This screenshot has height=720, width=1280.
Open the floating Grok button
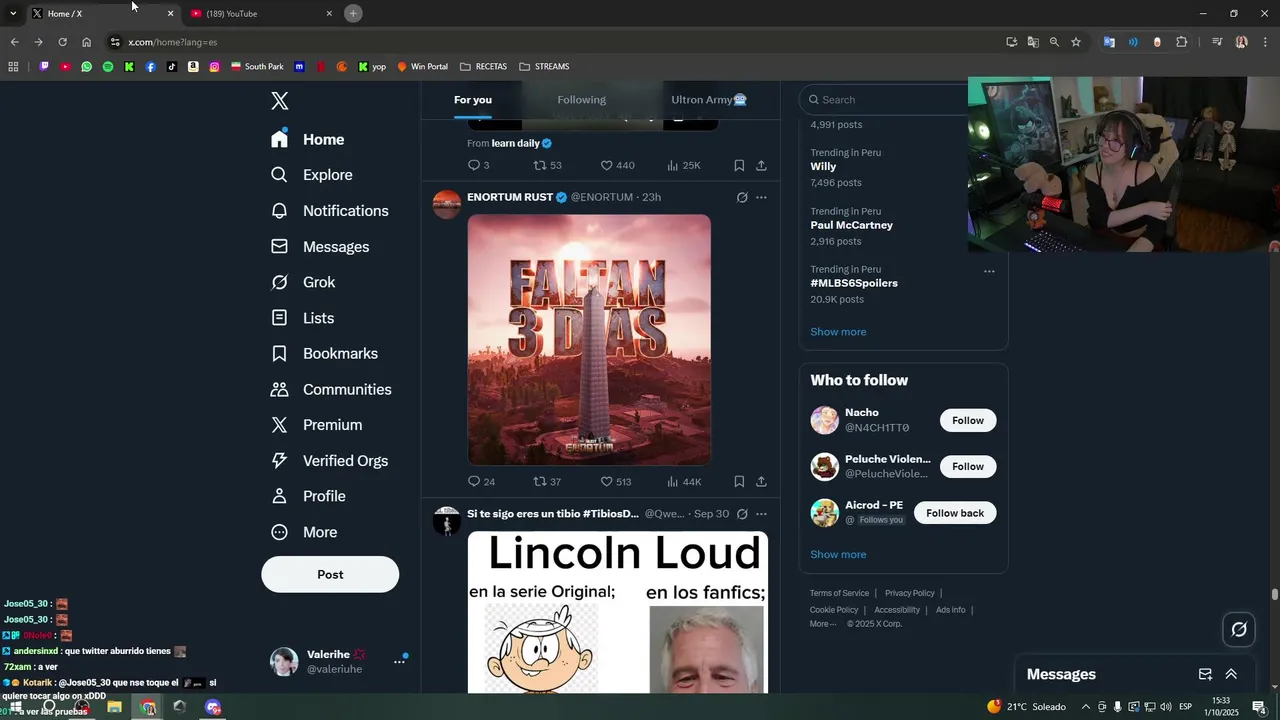1239,629
